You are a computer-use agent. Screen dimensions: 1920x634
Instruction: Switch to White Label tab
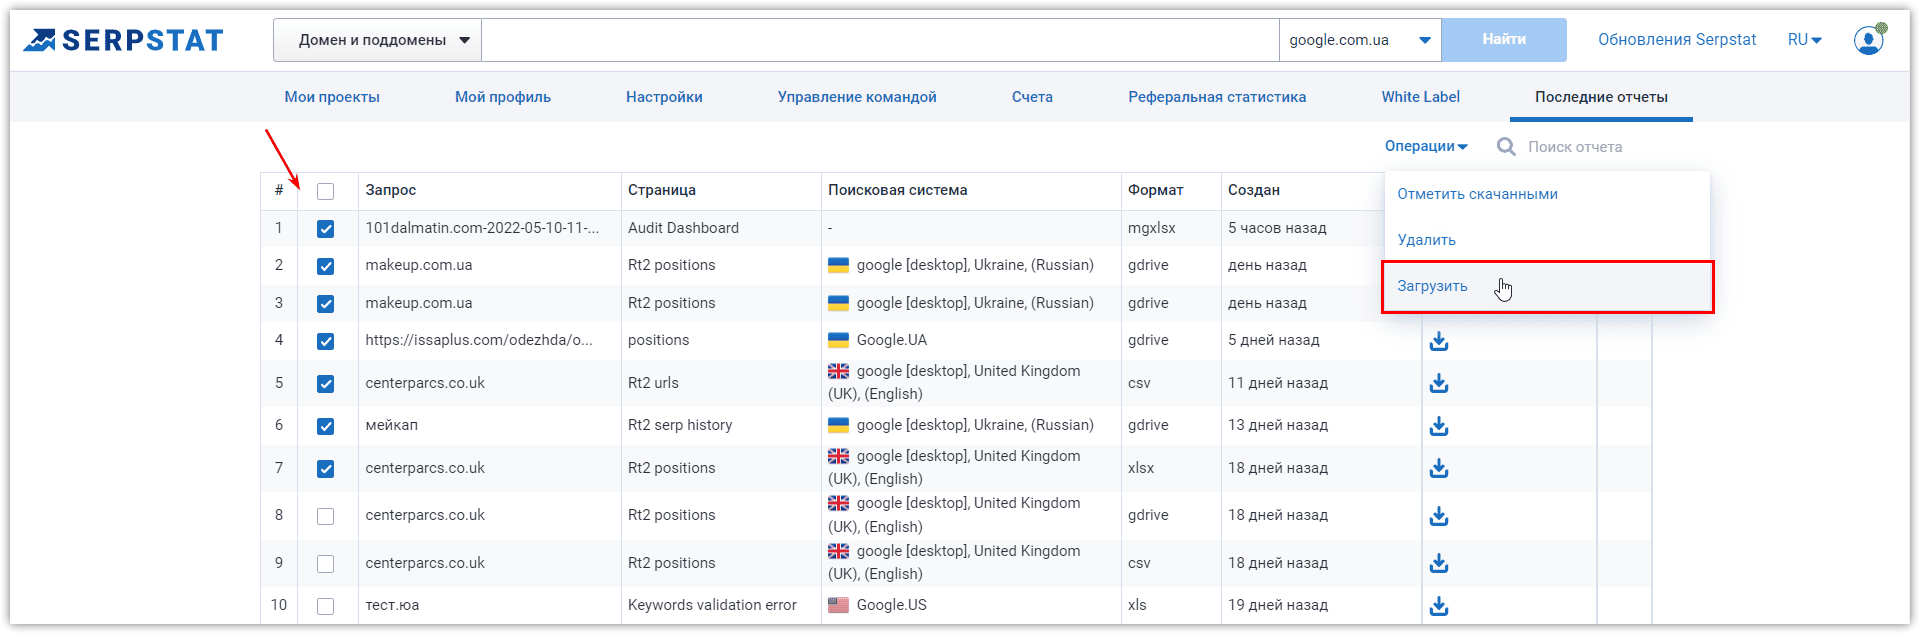click(1420, 97)
